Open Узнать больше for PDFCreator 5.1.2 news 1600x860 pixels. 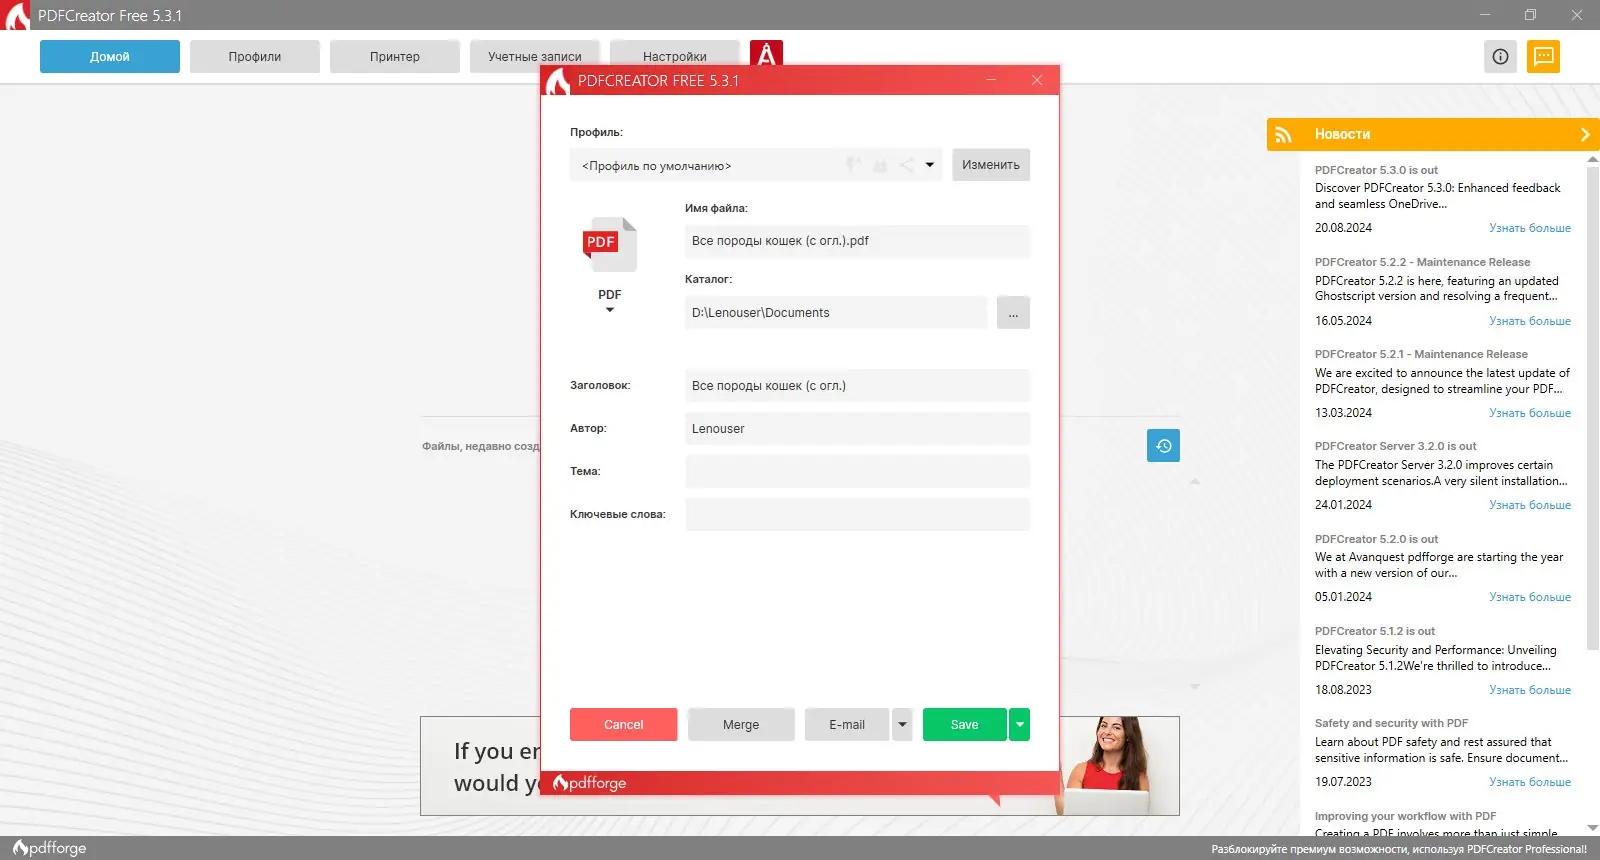pos(1530,690)
